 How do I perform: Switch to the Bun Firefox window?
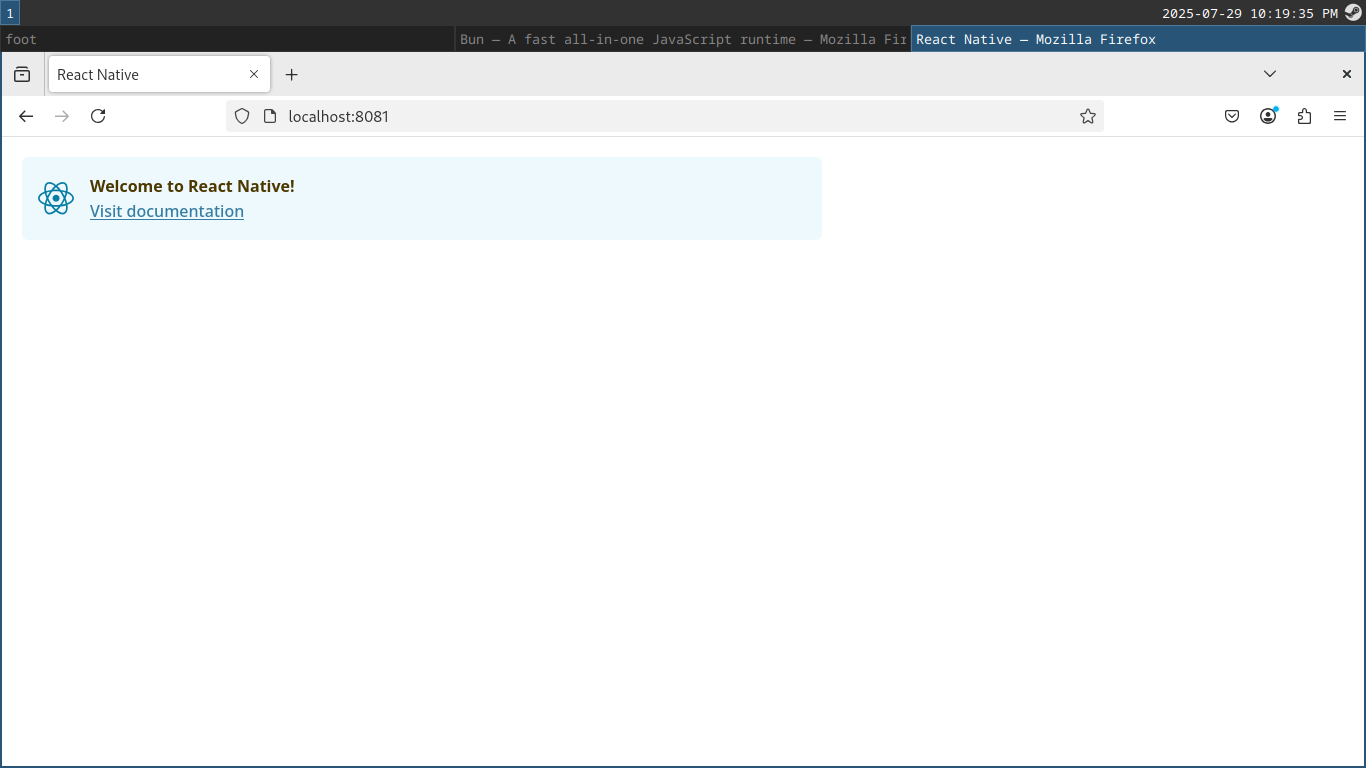coord(682,40)
